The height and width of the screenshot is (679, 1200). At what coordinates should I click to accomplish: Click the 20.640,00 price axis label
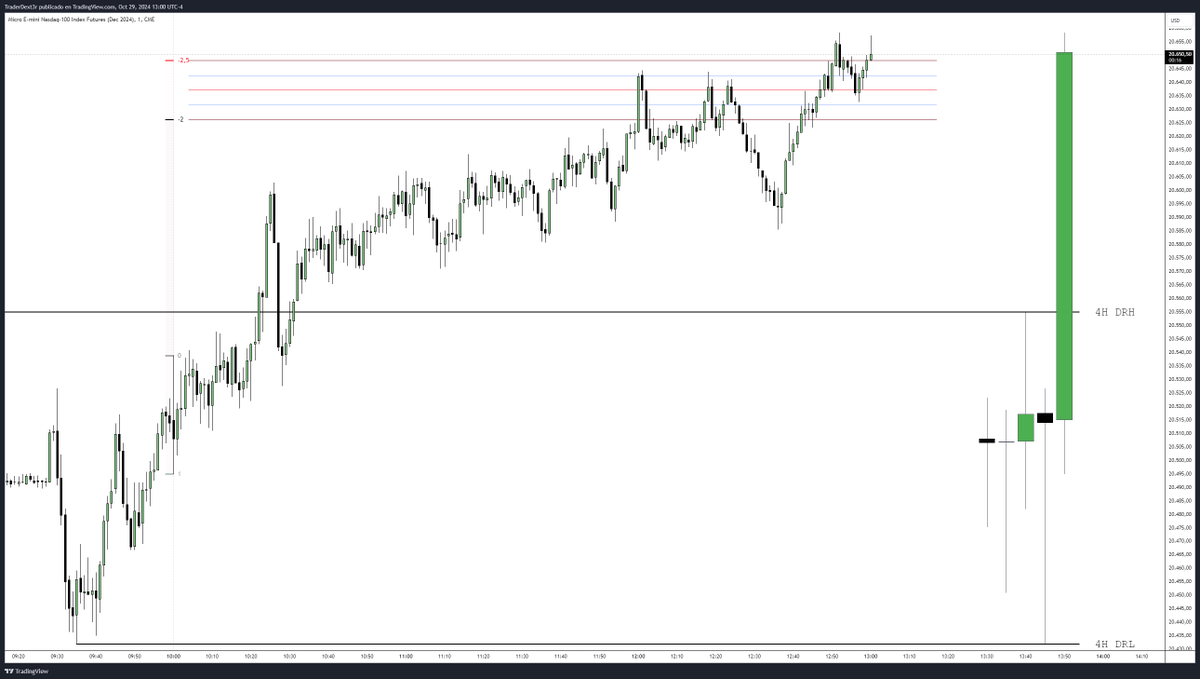click(x=1178, y=82)
